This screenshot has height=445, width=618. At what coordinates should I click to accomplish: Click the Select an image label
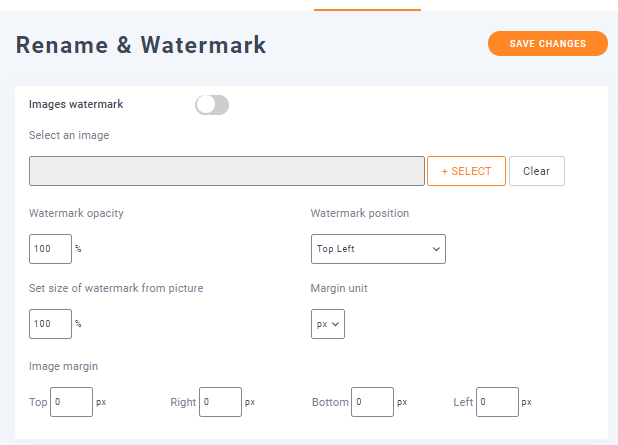pyautogui.click(x=69, y=135)
